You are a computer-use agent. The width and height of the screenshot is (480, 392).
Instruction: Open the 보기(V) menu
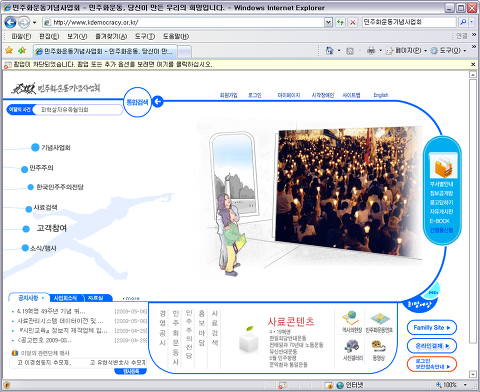tap(77, 36)
